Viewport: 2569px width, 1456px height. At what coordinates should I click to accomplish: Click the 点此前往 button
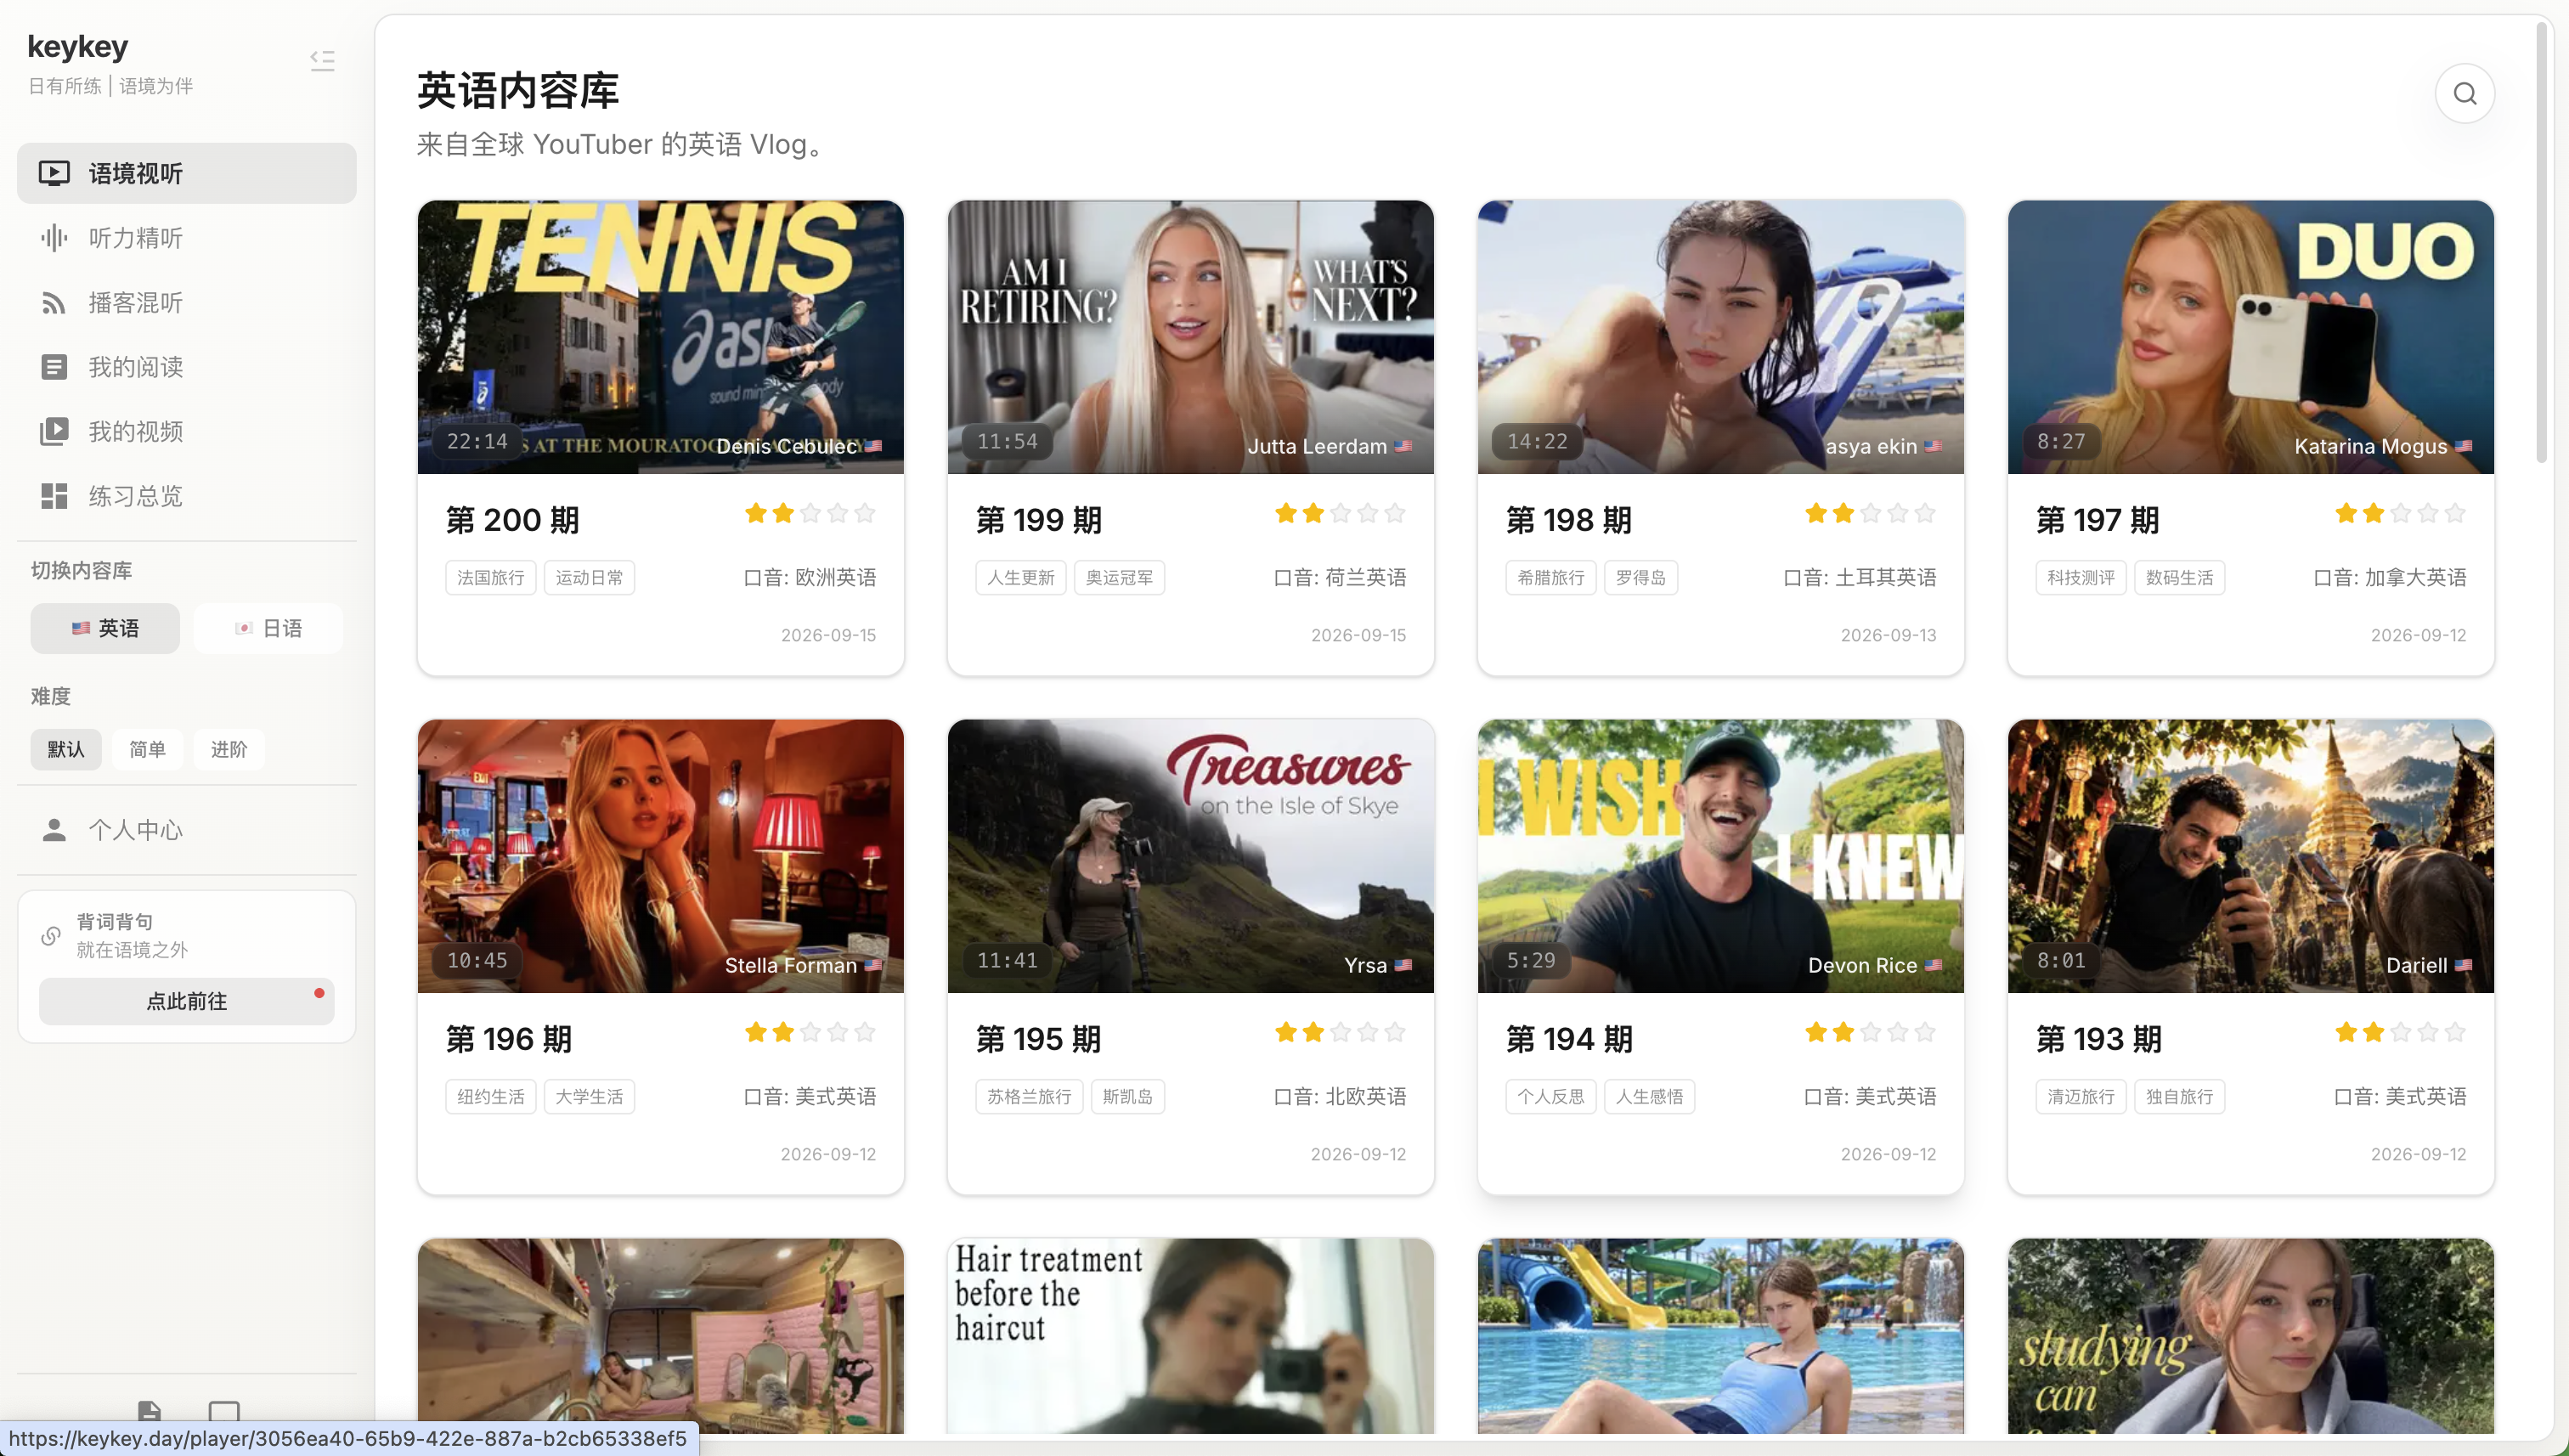tap(186, 1001)
